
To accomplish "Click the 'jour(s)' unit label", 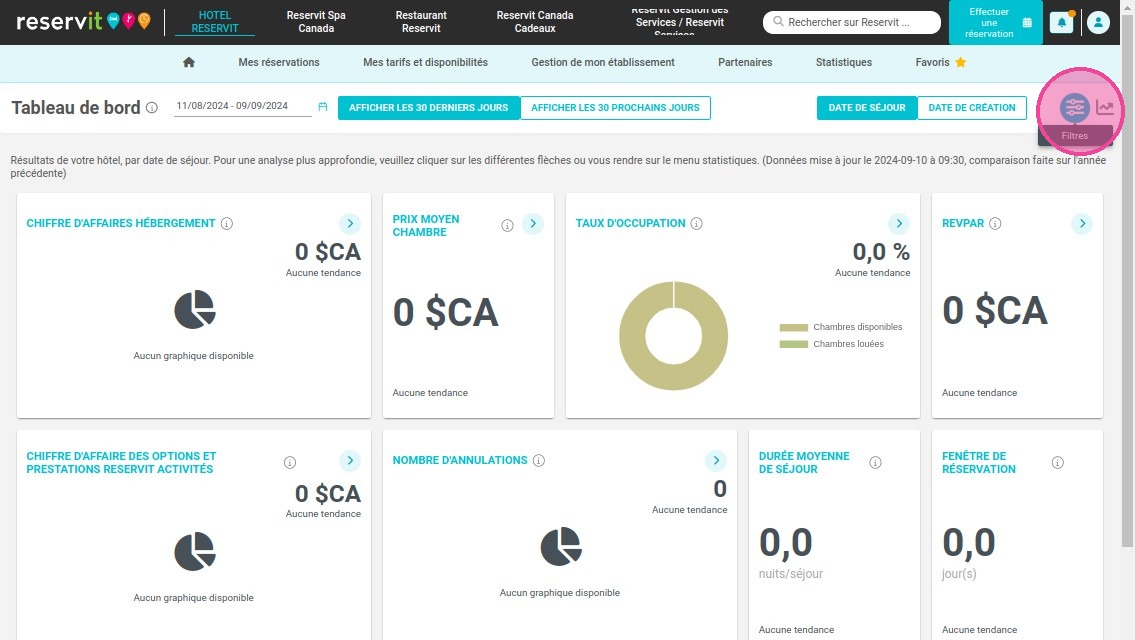I will (959, 574).
